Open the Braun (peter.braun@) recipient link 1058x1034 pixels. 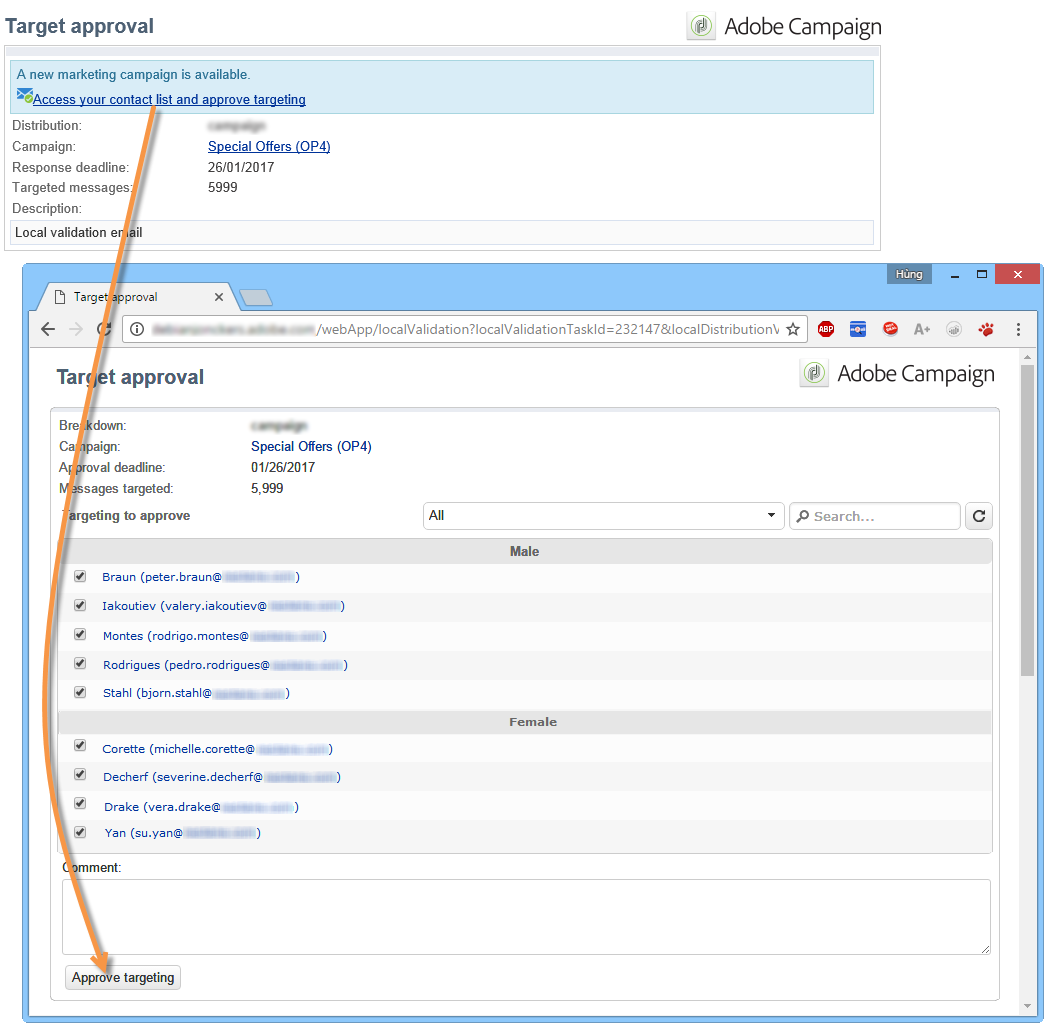[201, 577]
